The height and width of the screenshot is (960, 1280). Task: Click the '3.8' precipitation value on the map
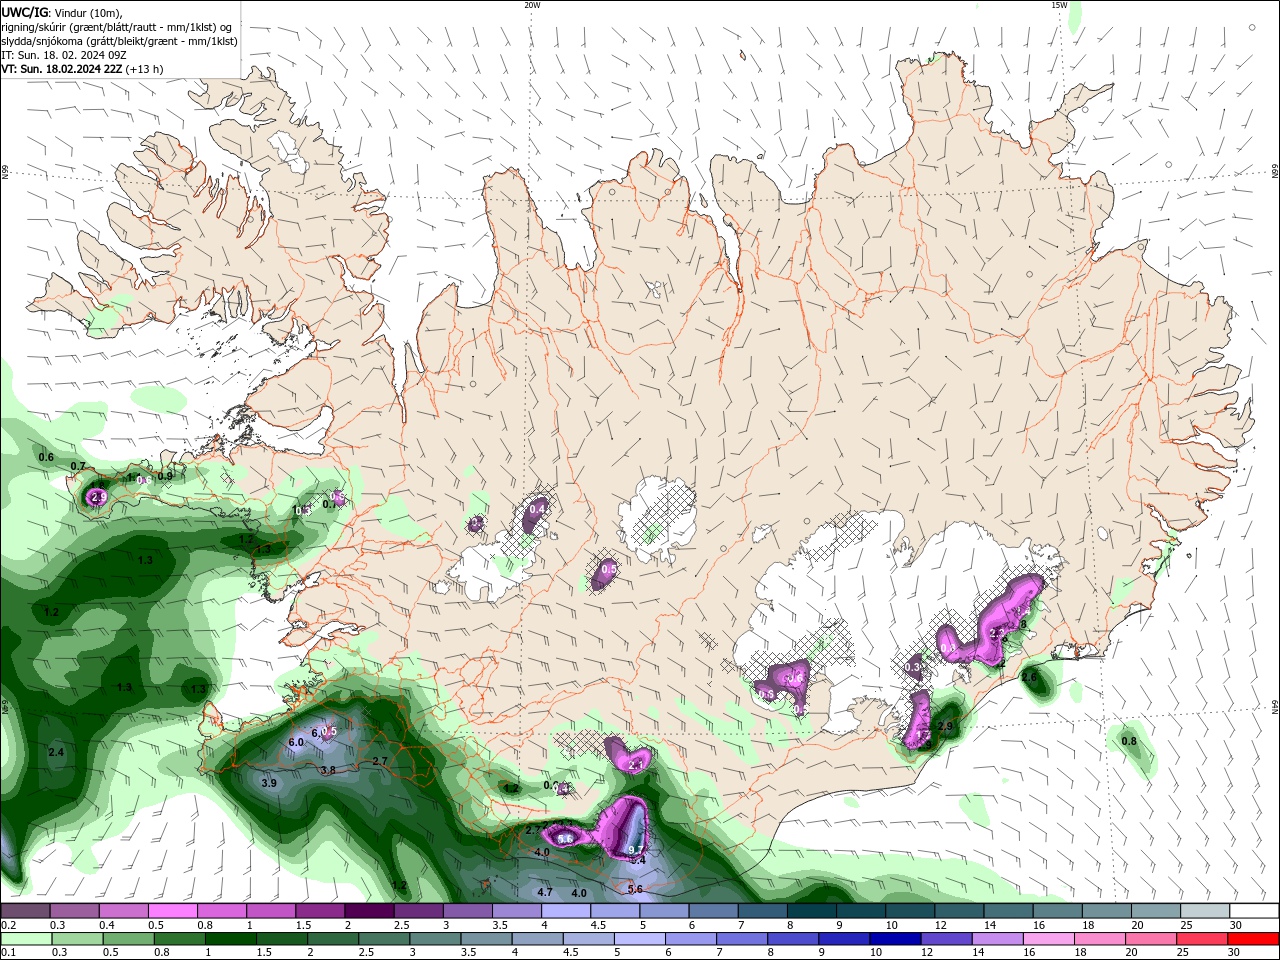(328, 770)
